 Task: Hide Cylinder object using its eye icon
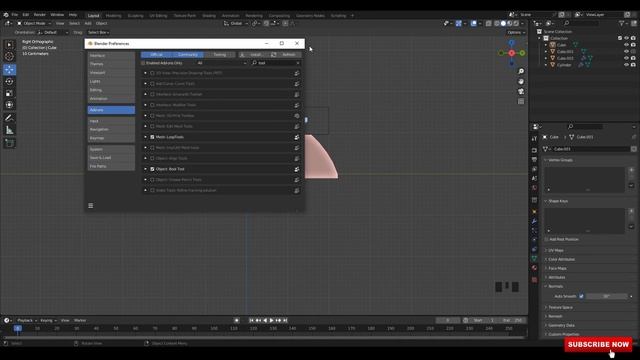click(627, 64)
